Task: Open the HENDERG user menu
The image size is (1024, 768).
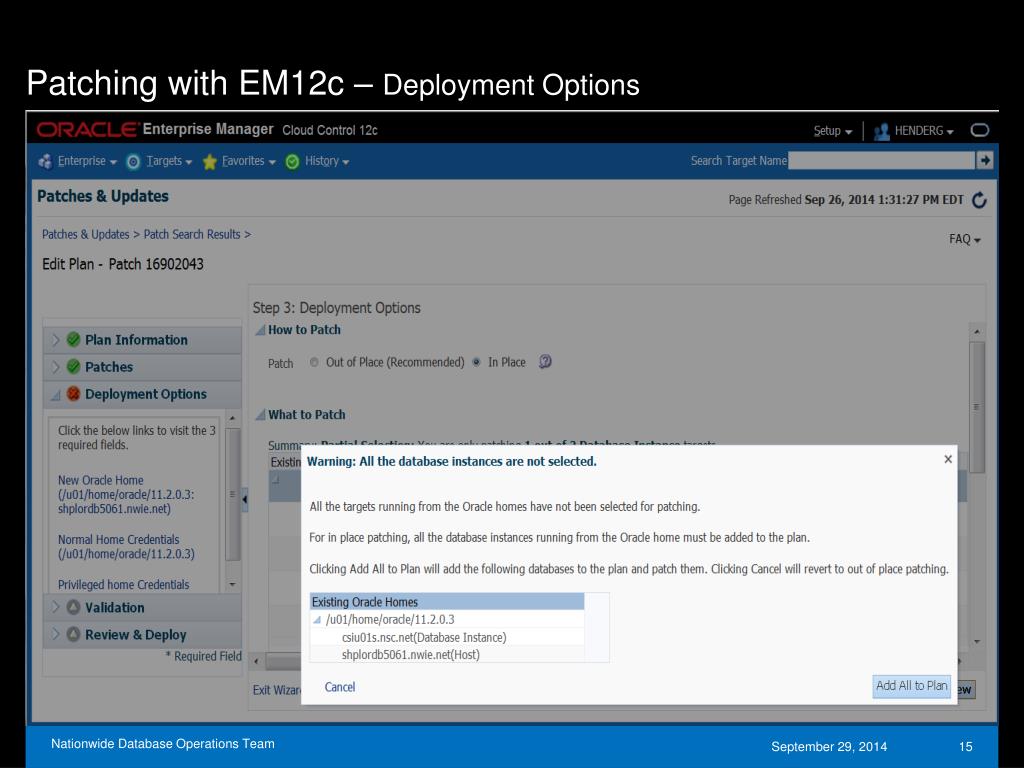Action: (x=924, y=131)
